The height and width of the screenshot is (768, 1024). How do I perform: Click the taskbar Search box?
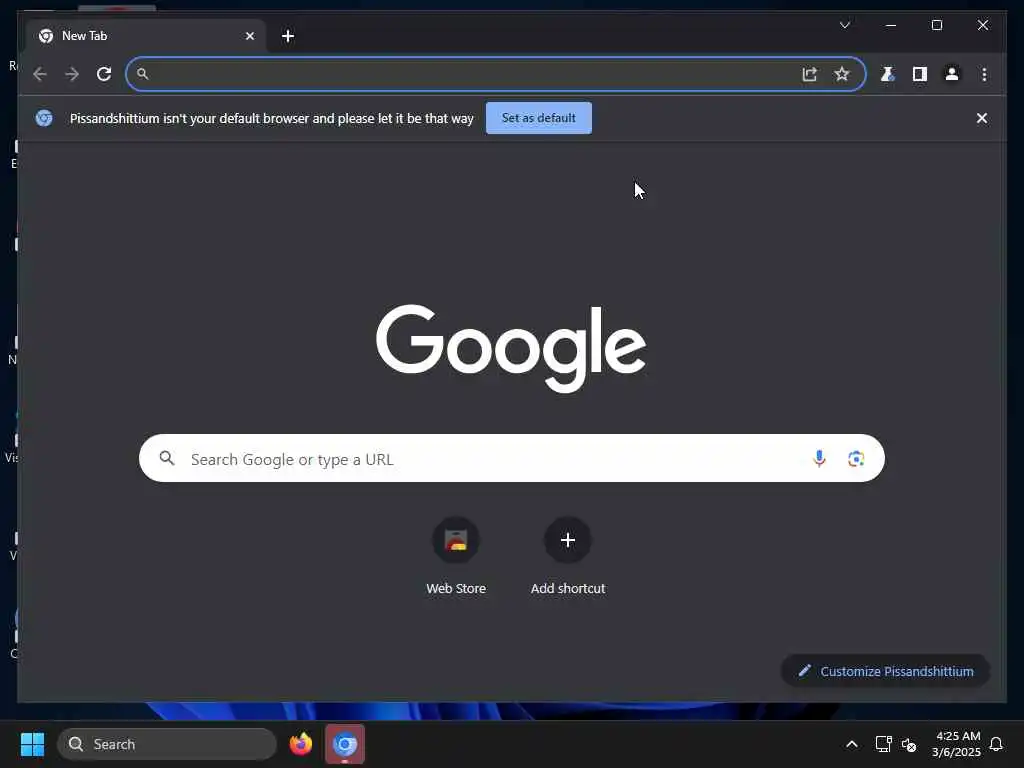click(167, 744)
